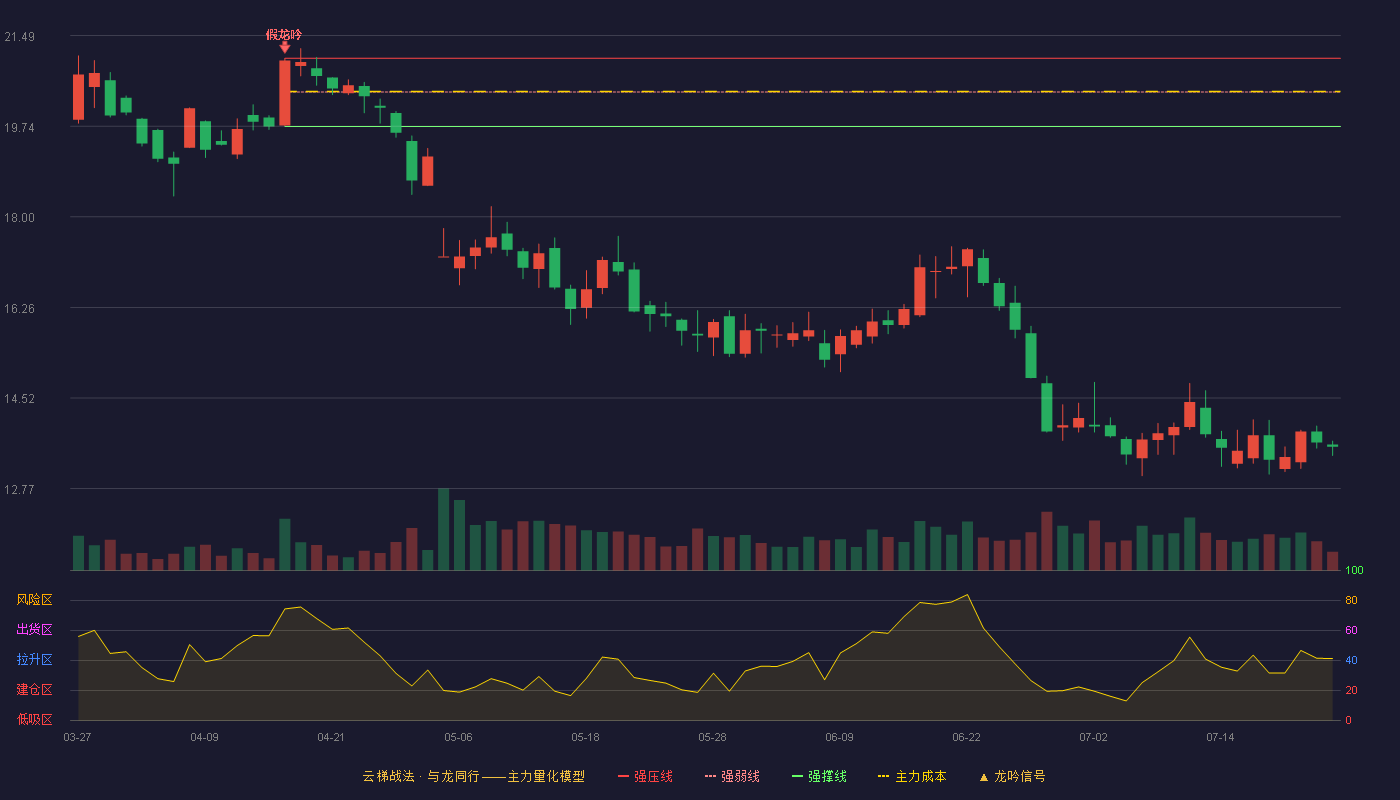Select the 拉升区 zone label
The image size is (1400, 800).
[34, 660]
